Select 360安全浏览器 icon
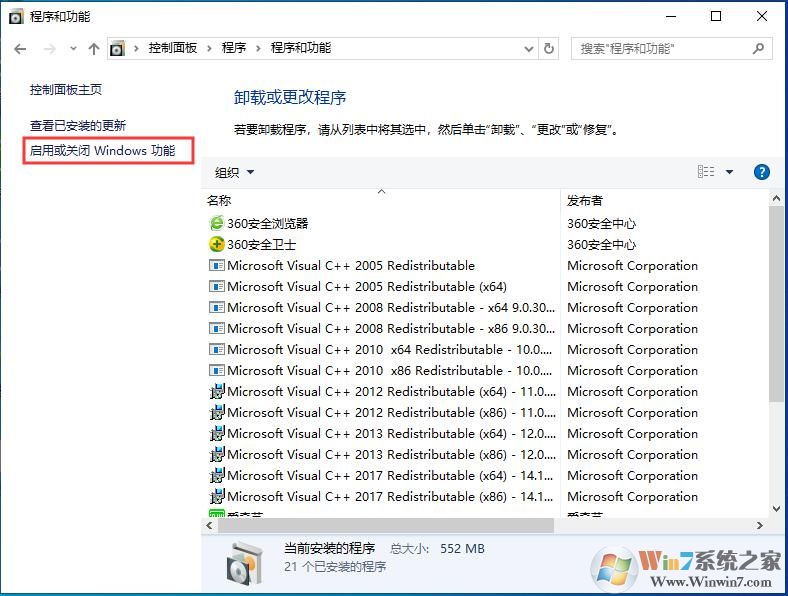Screen dimensions: 788x596 point(216,223)
